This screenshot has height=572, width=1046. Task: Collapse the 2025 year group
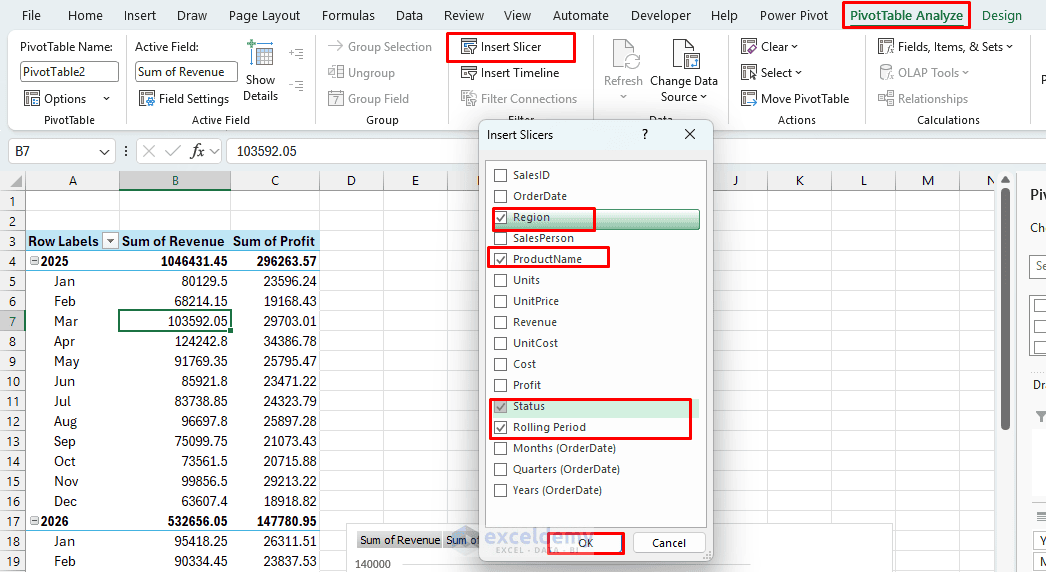click(34, 261)
